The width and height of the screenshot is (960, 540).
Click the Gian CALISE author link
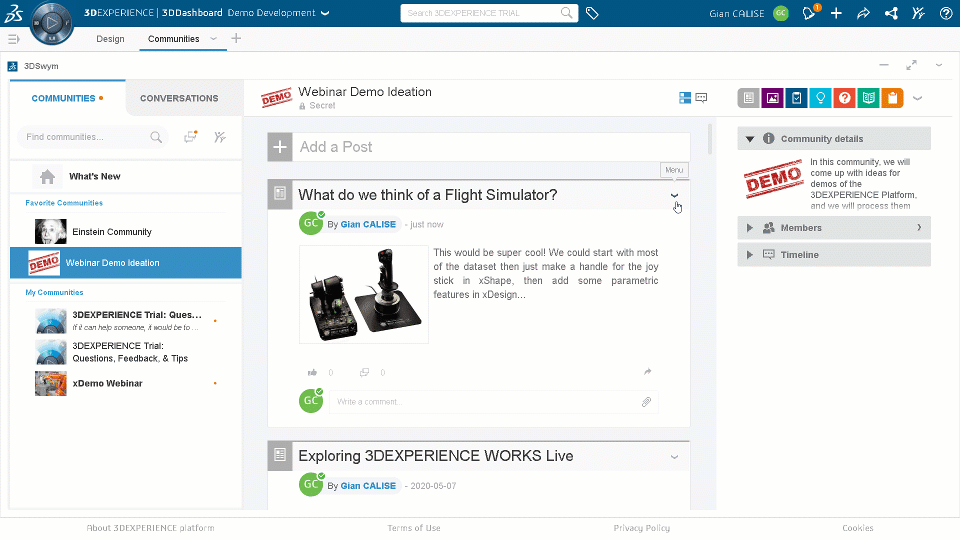click(368, 225)
